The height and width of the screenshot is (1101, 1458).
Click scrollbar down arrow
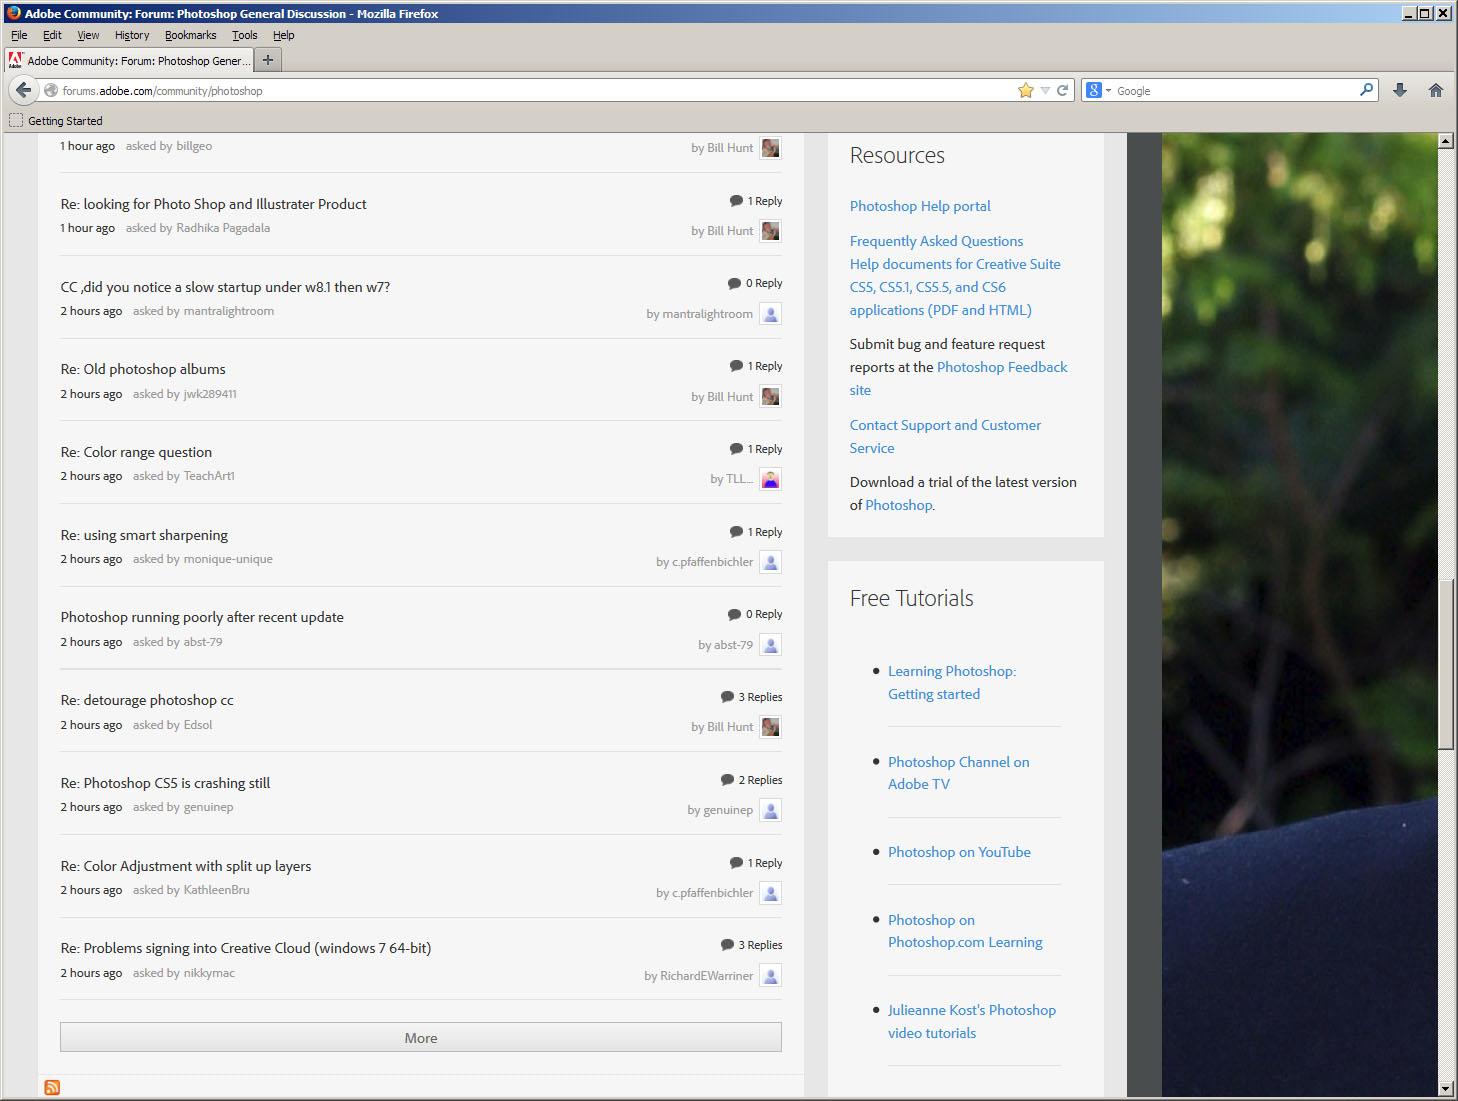pyautogui.click(x=1445, y=1088)
